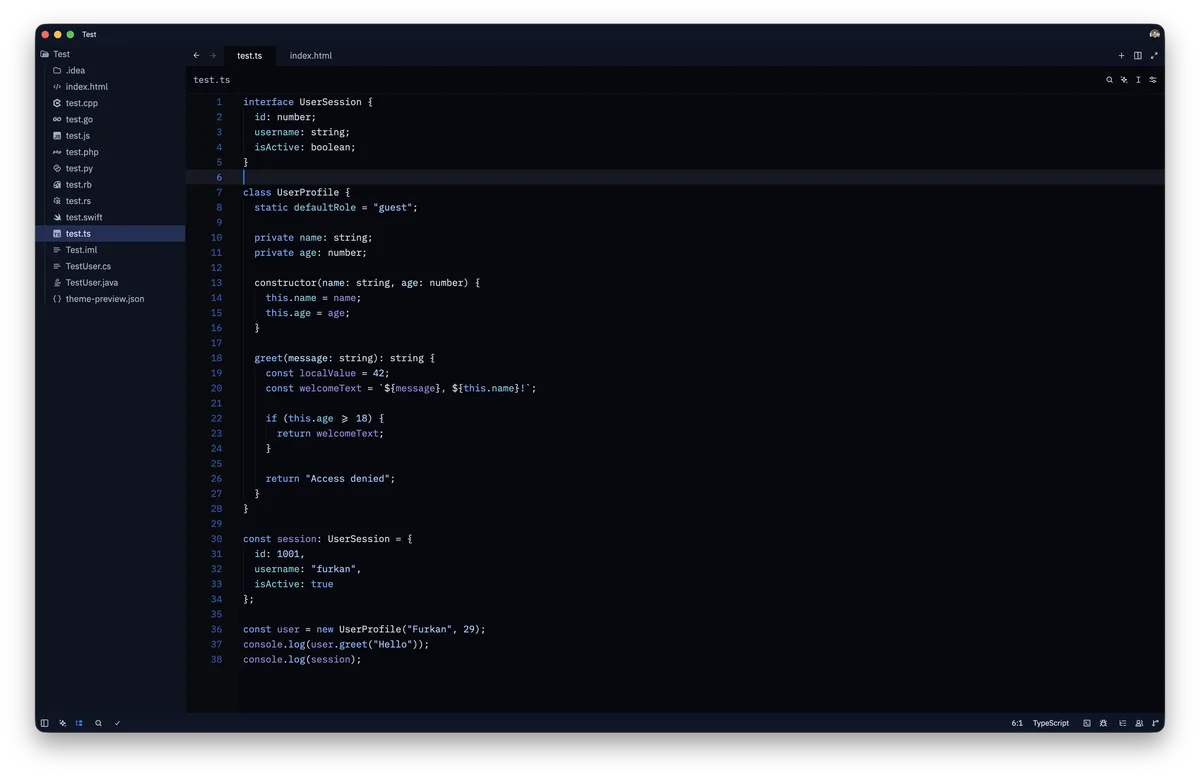Screen dimensions: 1200x779
Task: Open Test.iml in the project panel
Action: pyautogui.click(x=110, y=250)
